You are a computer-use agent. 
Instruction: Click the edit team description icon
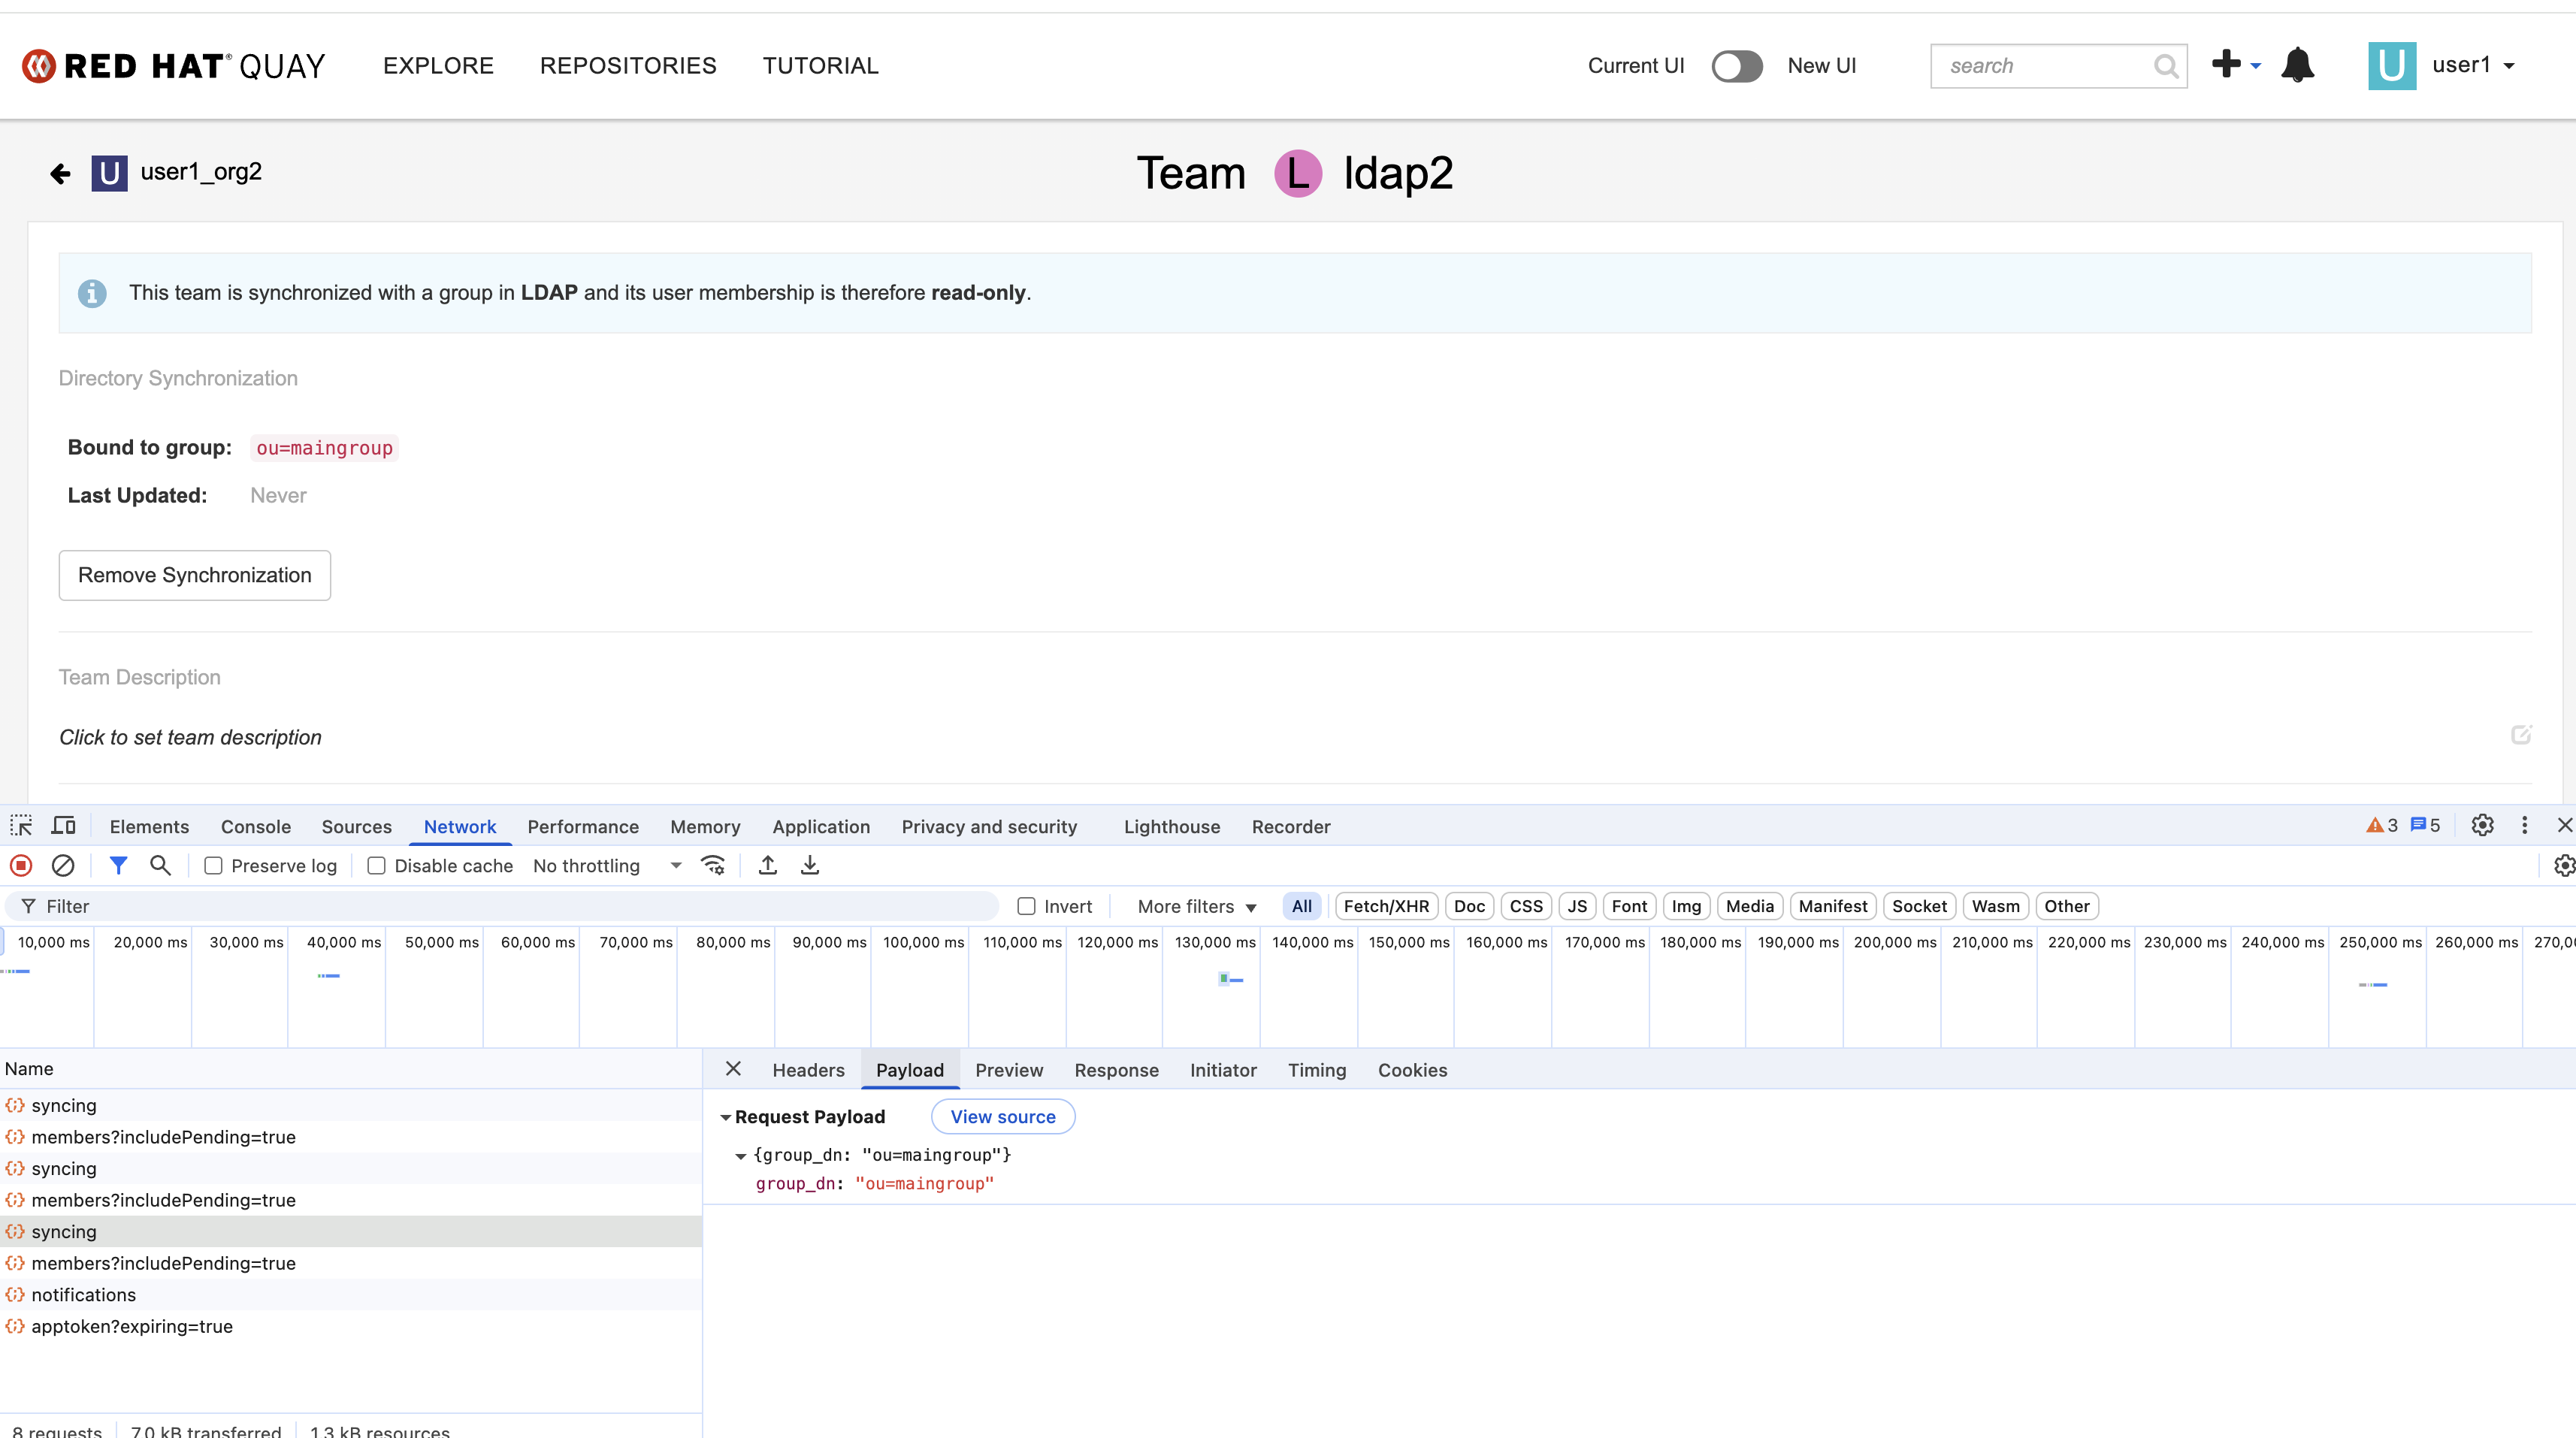coord(2520,735)
